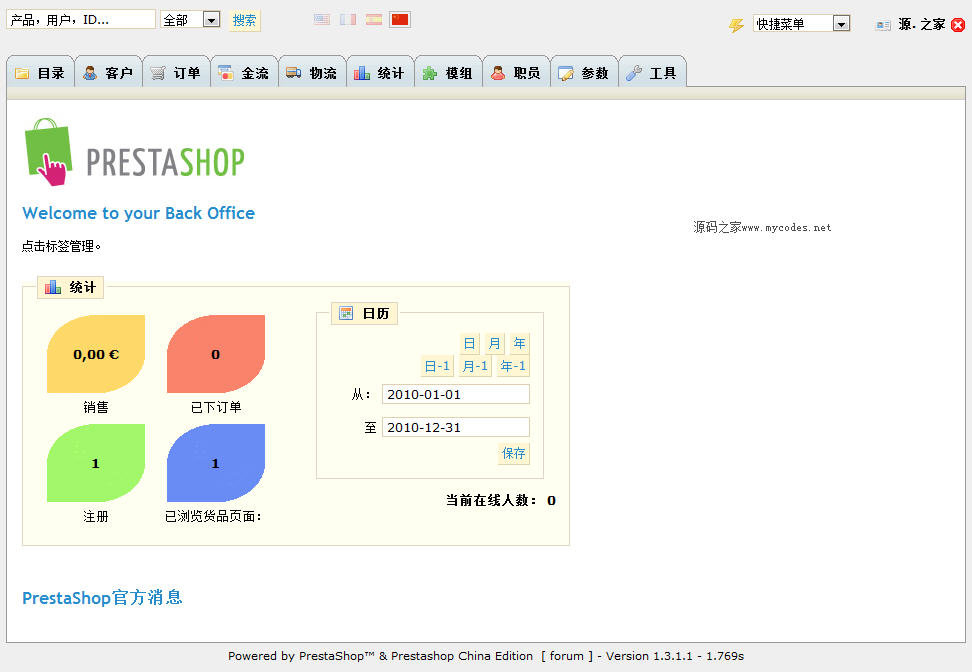Click the 搜索 search button
Viewport: 972px width, 672px height.
point(244,20)
